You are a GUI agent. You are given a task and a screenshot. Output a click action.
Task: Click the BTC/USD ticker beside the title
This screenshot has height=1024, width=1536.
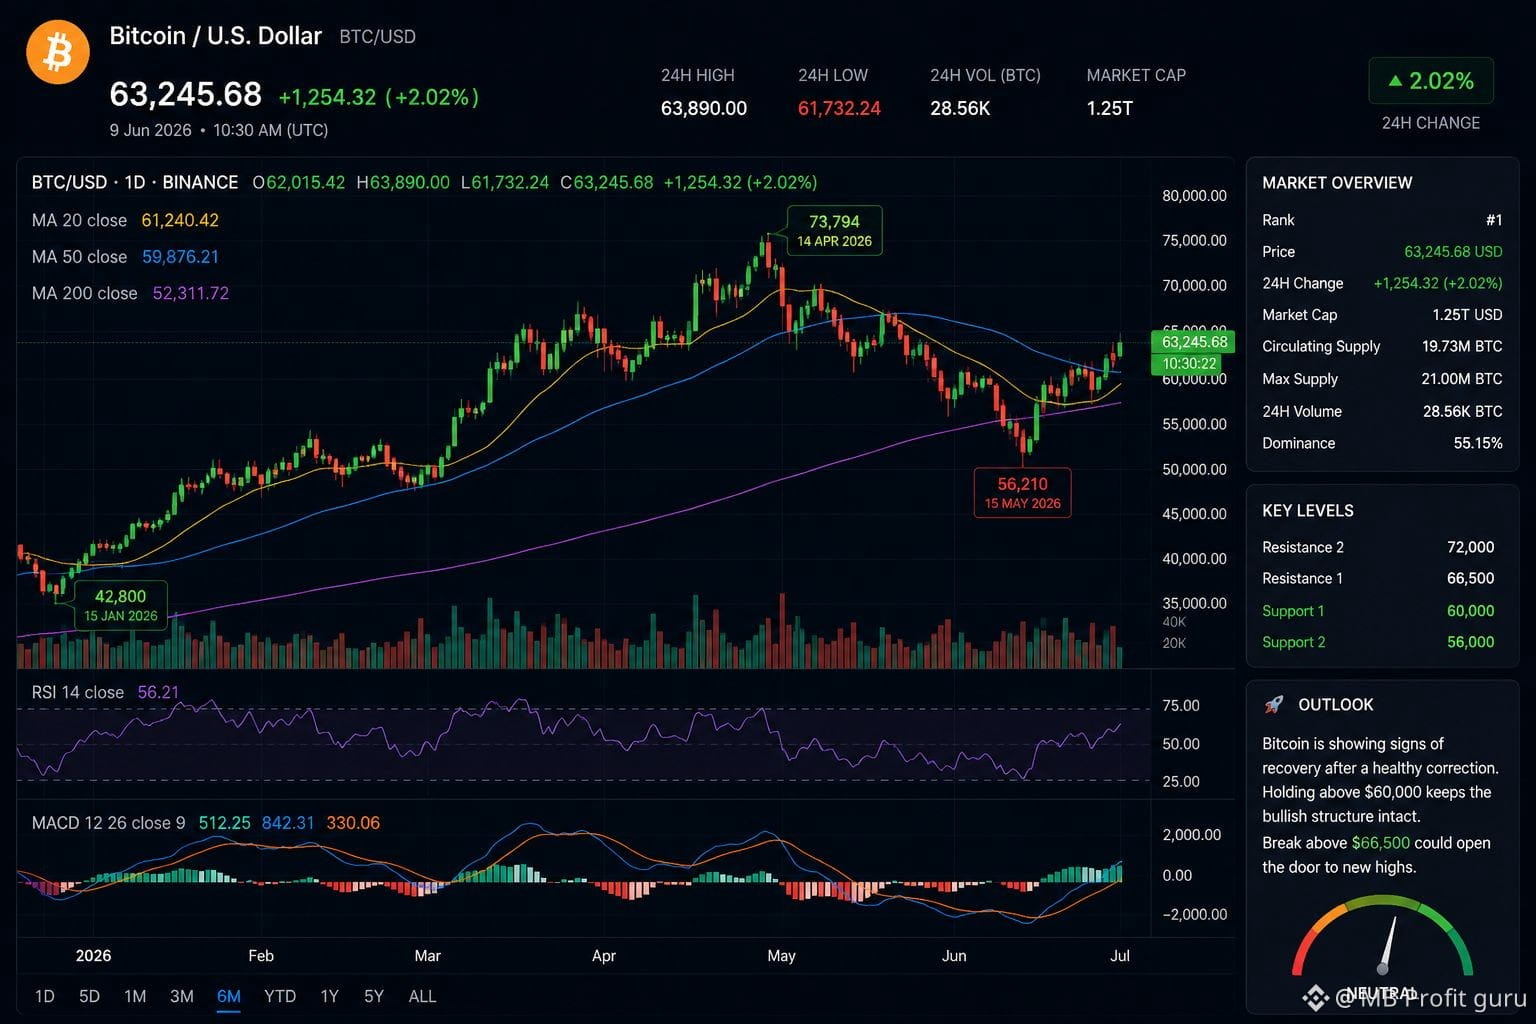tap(377, 37)
